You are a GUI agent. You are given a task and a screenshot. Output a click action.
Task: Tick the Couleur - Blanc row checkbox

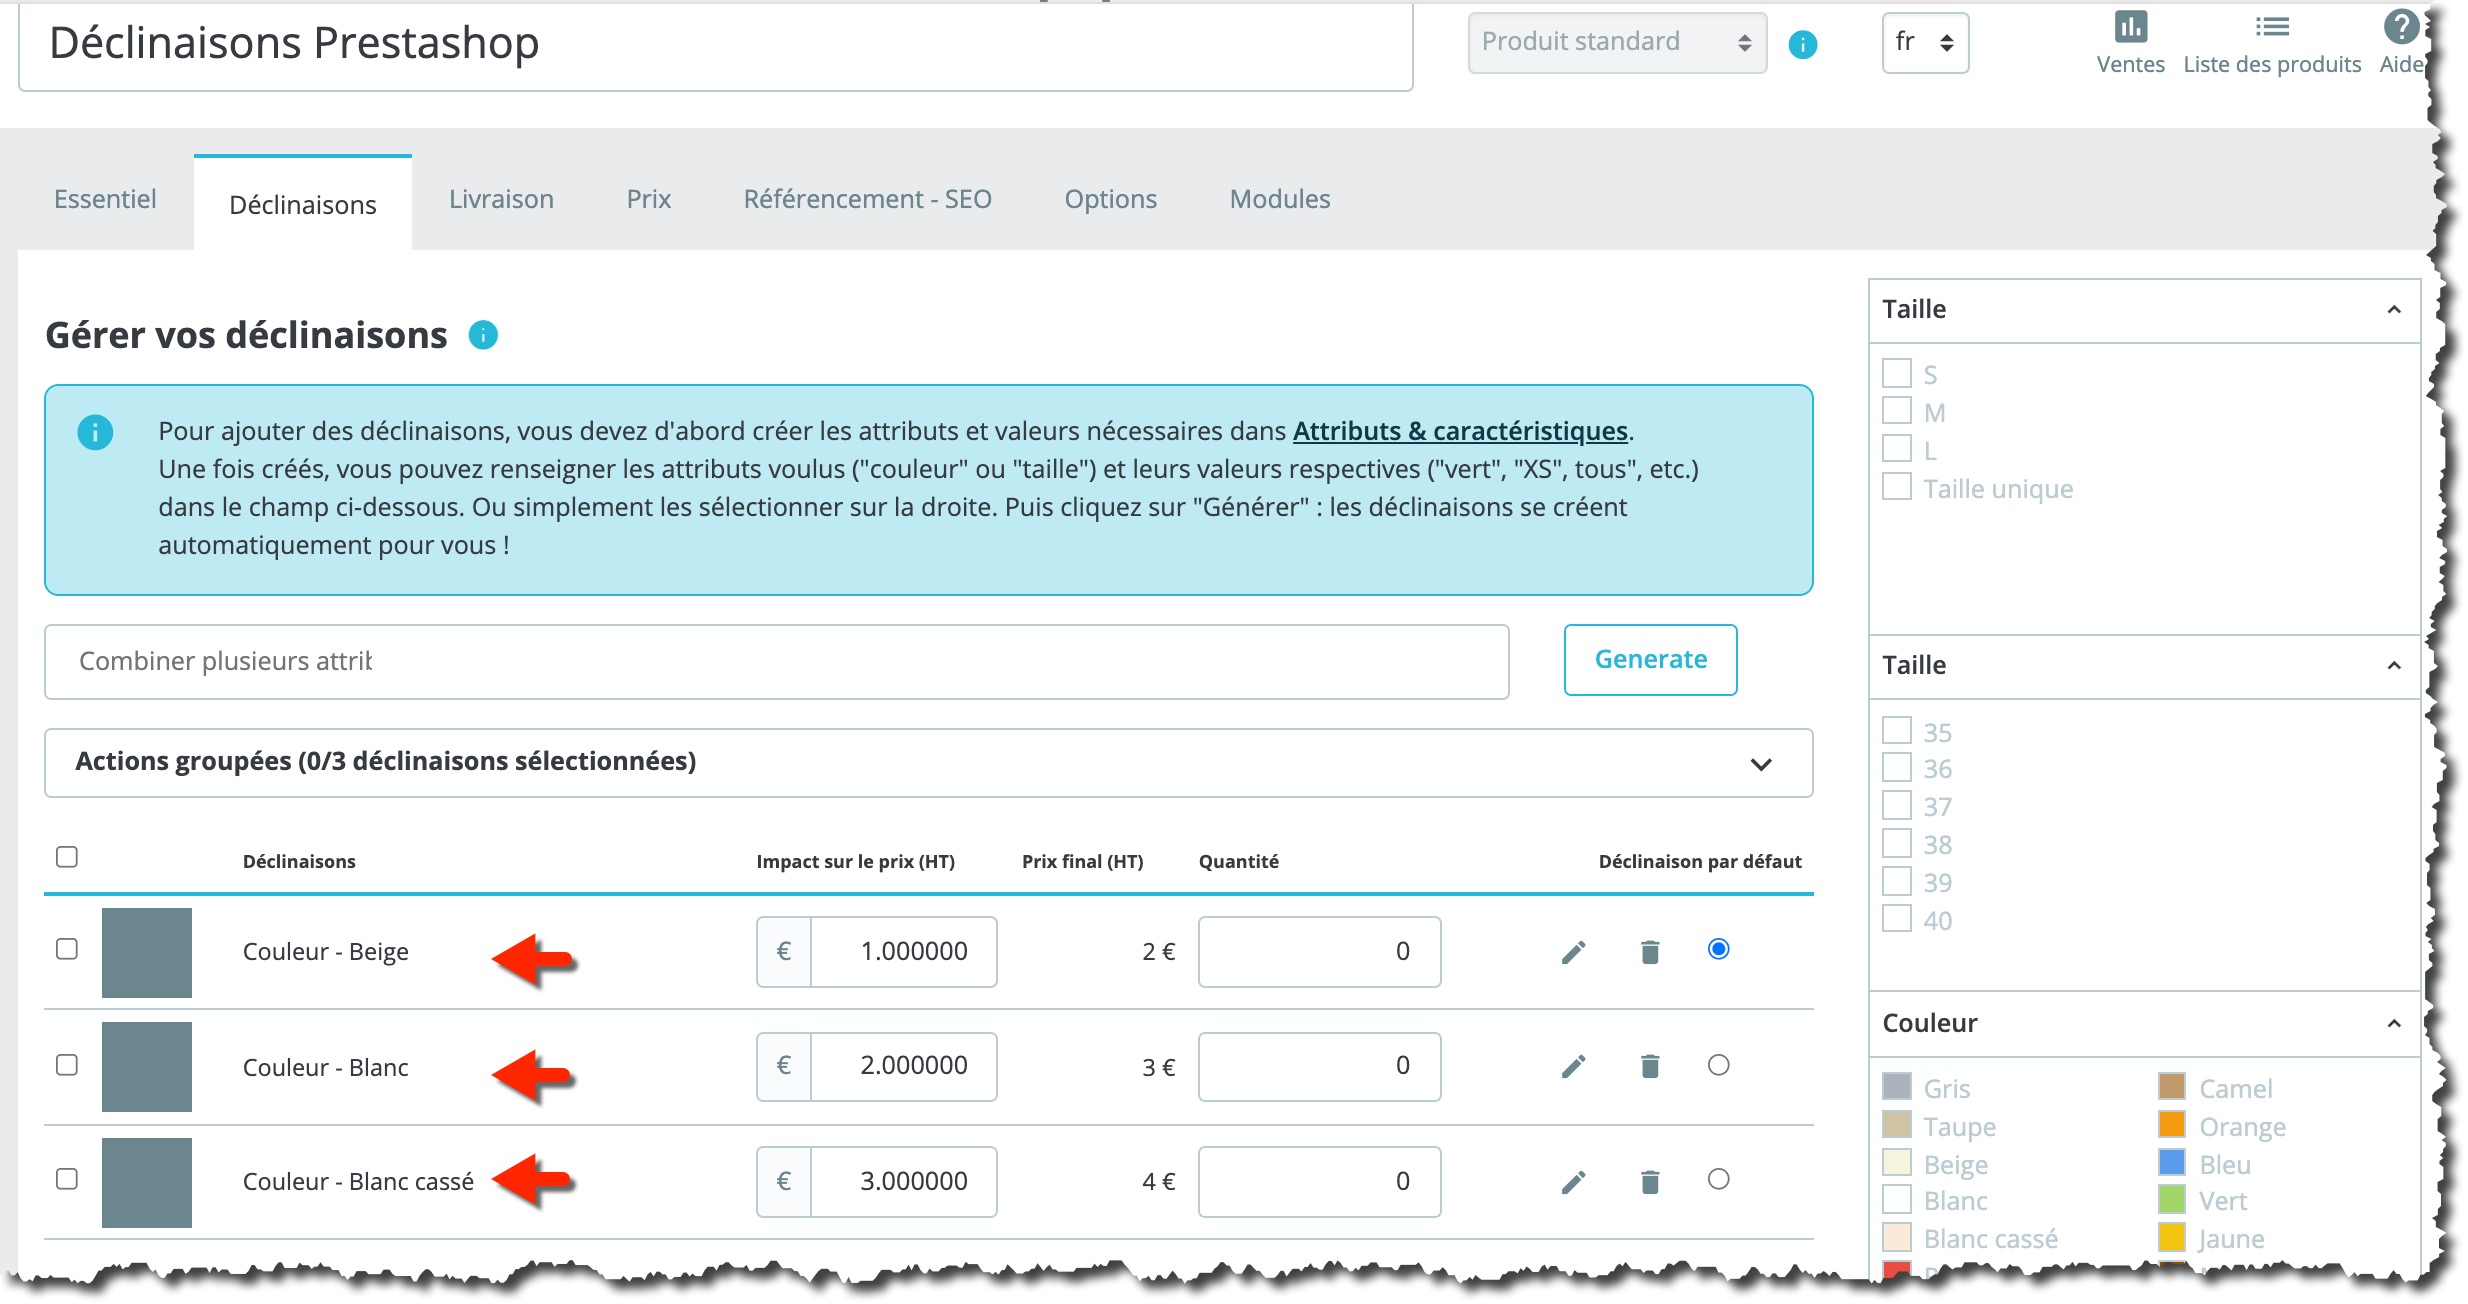pos(67,1065)
